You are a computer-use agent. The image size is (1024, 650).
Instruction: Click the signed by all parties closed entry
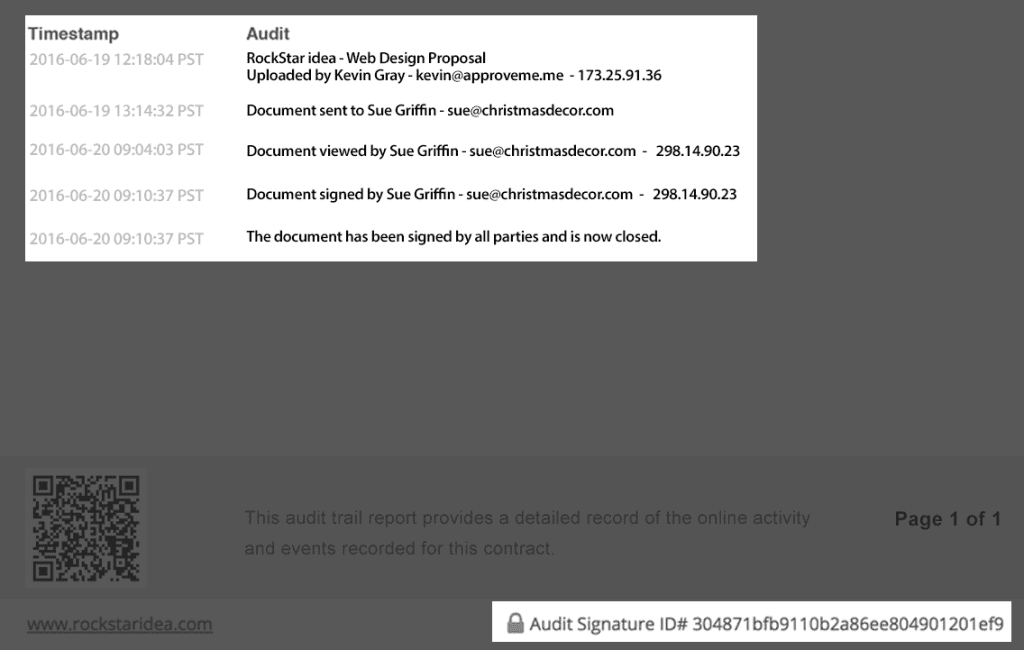click(x=454, y=237)
